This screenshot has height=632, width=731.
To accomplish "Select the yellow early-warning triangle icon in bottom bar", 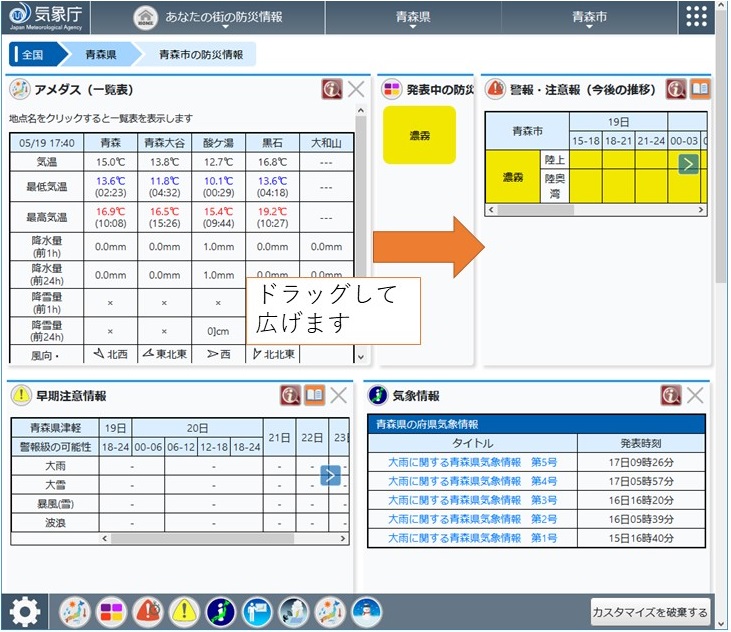I will click(184, 611).
